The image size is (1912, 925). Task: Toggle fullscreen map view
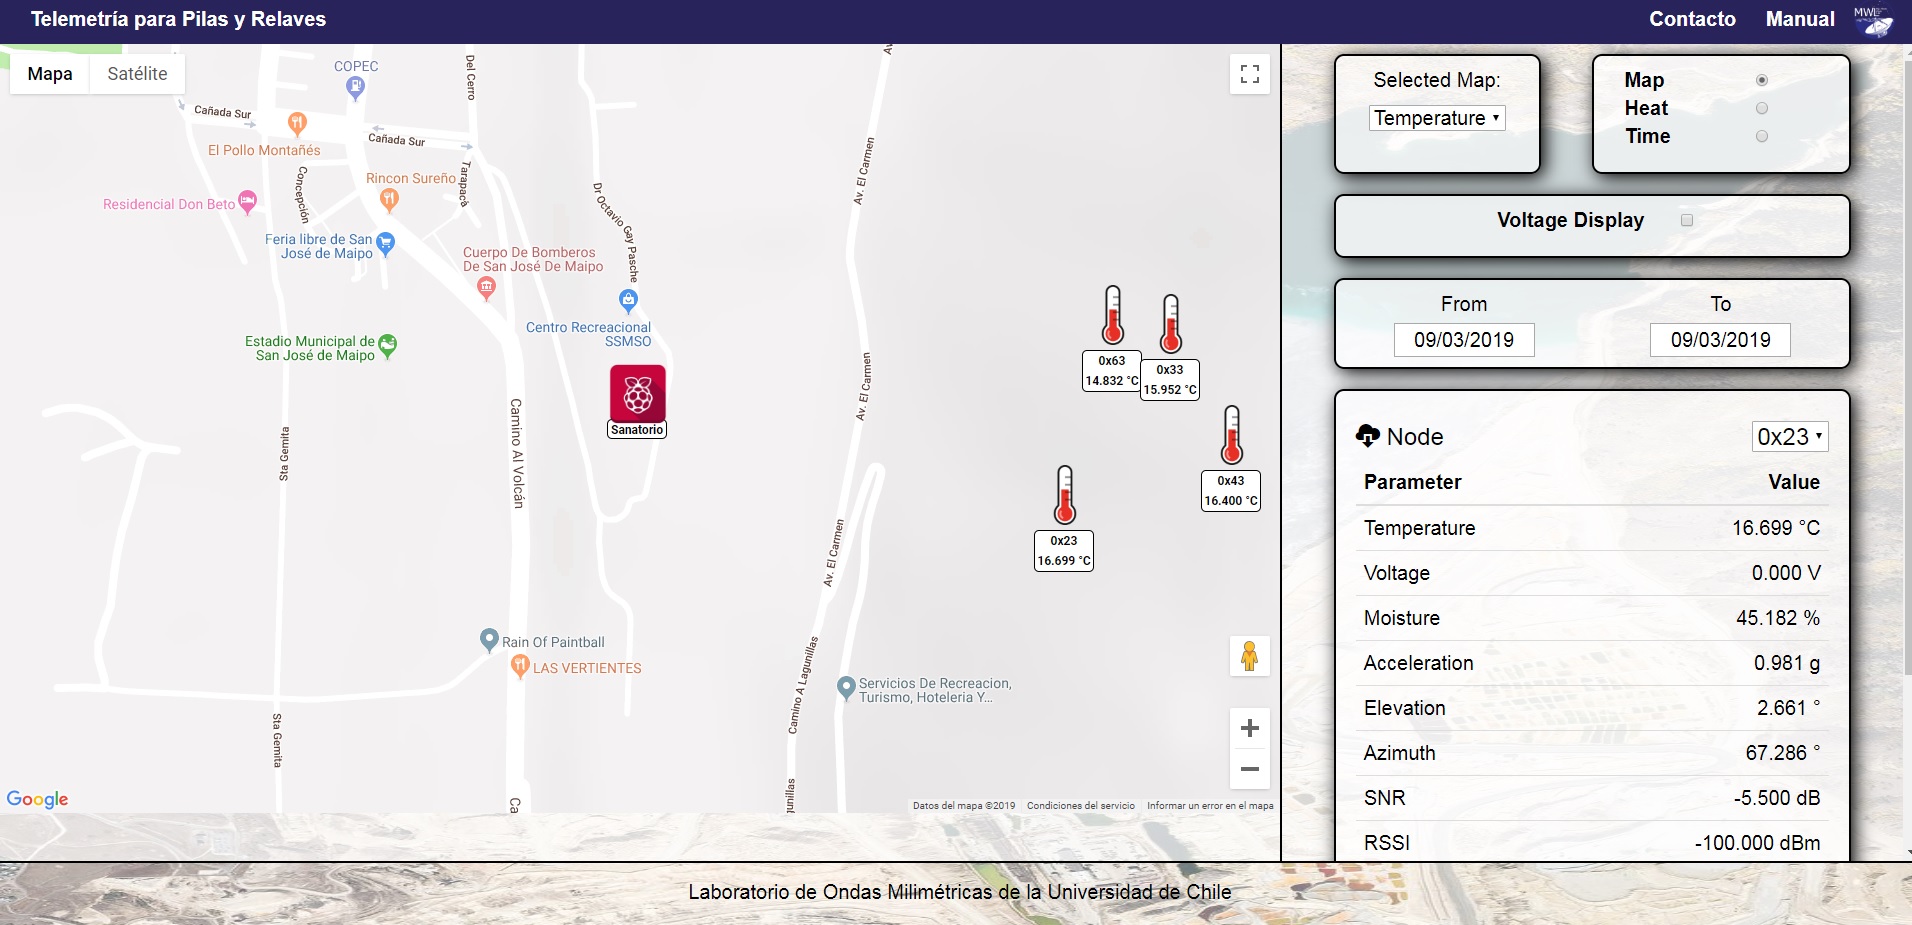click(1249, 74)
